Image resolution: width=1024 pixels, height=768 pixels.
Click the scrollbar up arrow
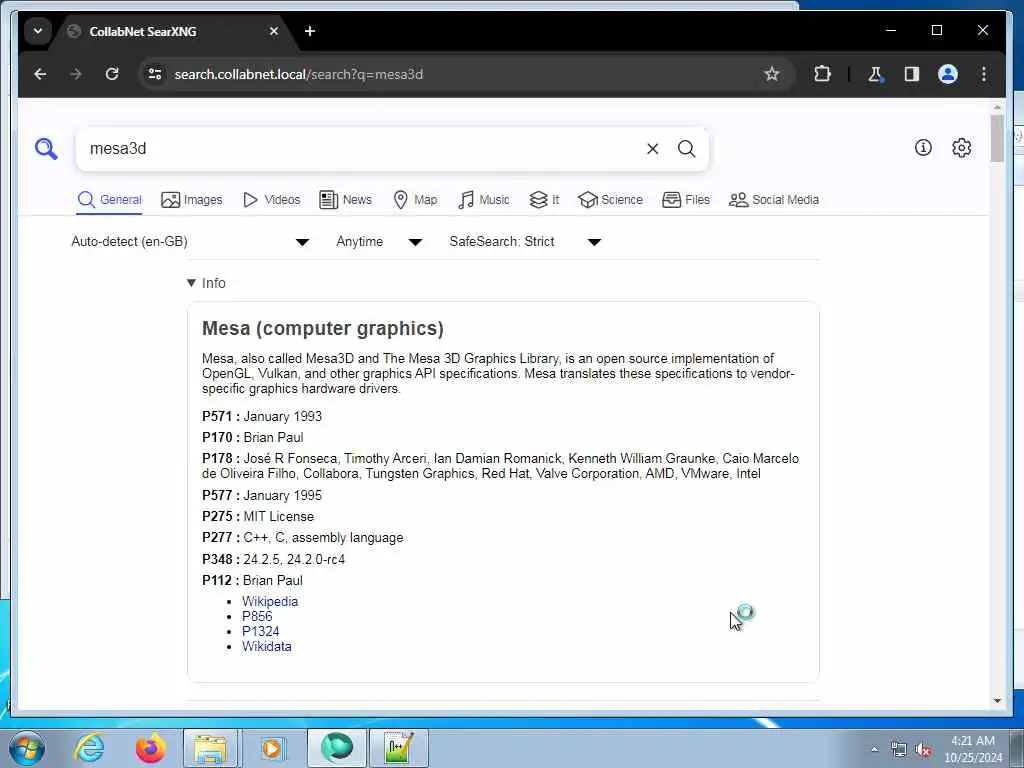tap(997, 106)
